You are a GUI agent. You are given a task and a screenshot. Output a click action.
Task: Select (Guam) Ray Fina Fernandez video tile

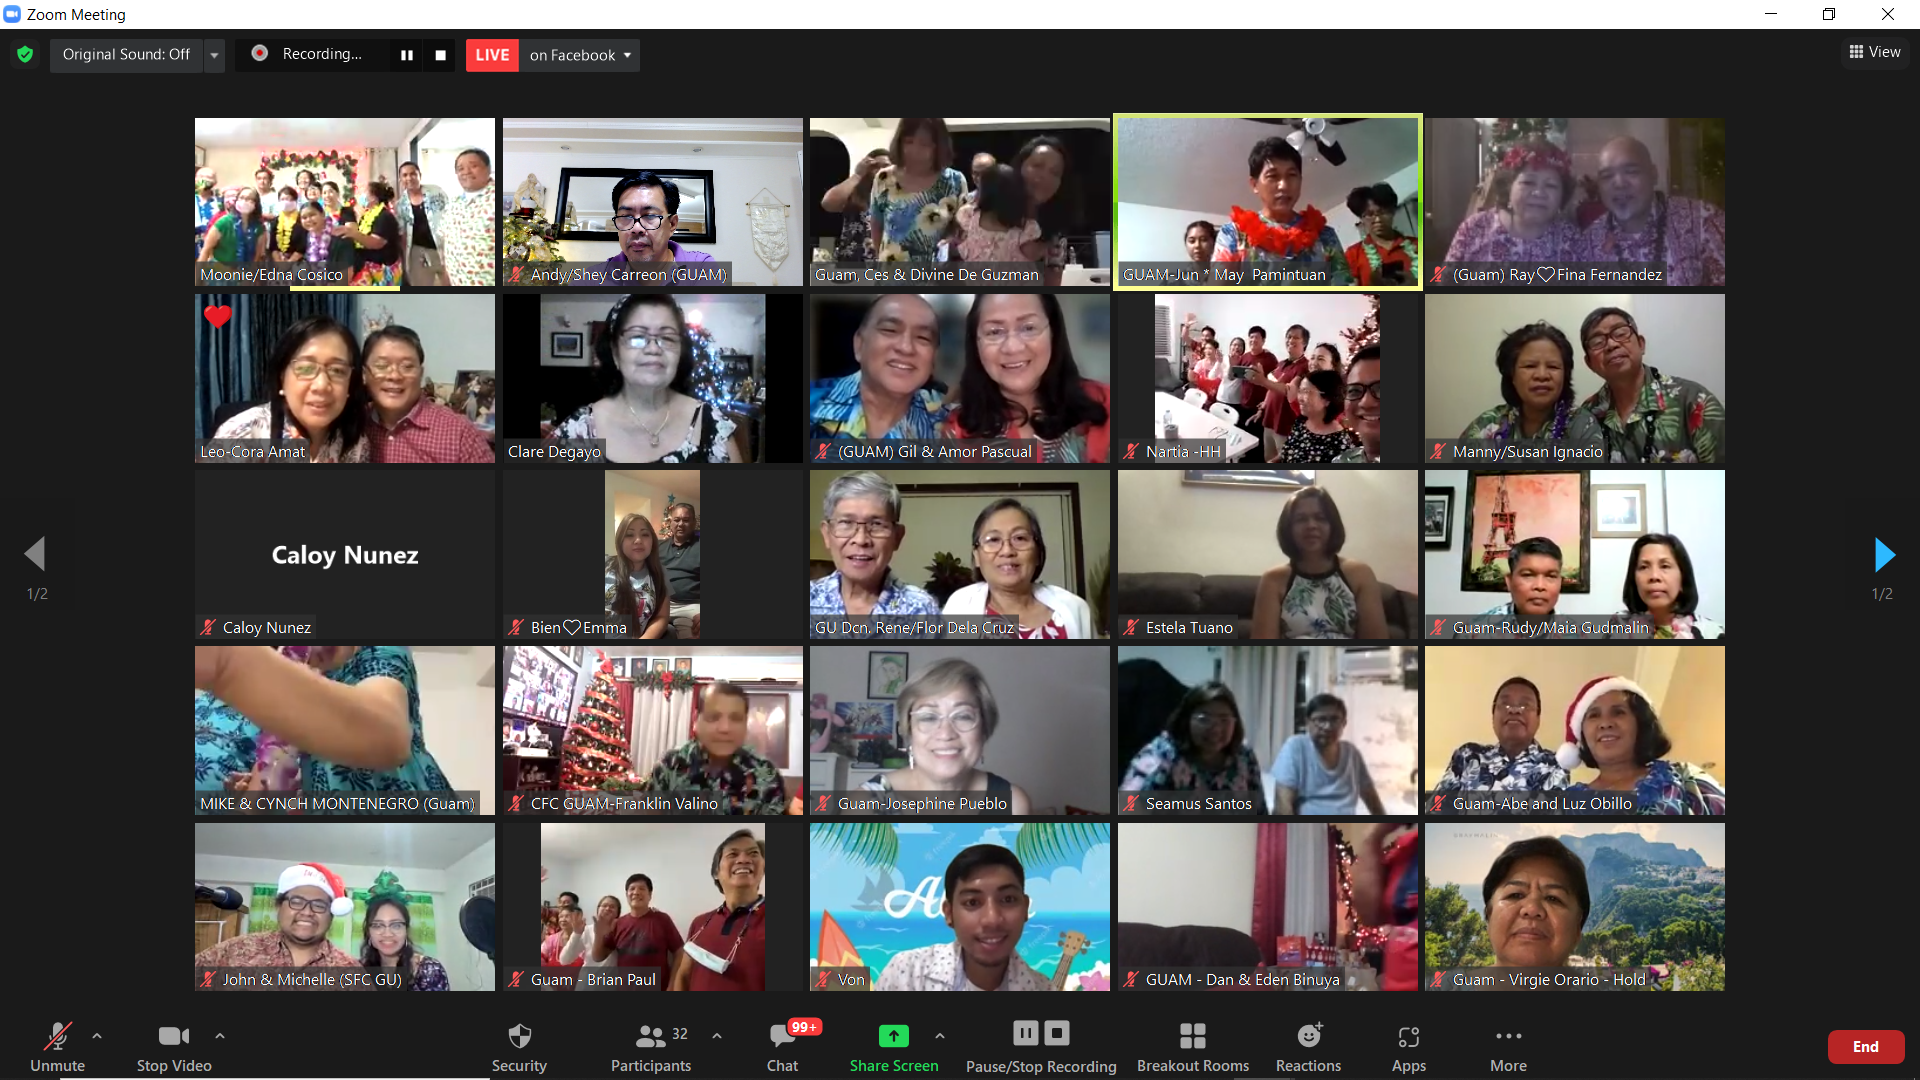tap(1575, 202)
